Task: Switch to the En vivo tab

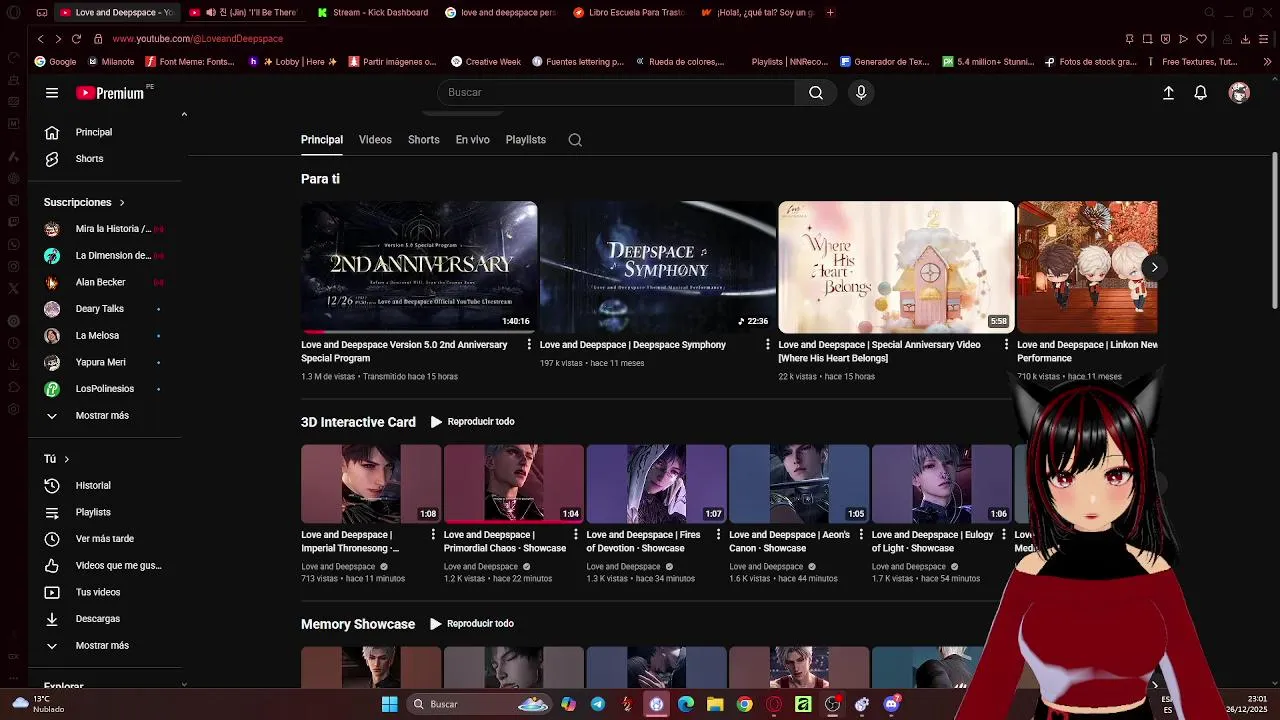Action: point(472,140)
